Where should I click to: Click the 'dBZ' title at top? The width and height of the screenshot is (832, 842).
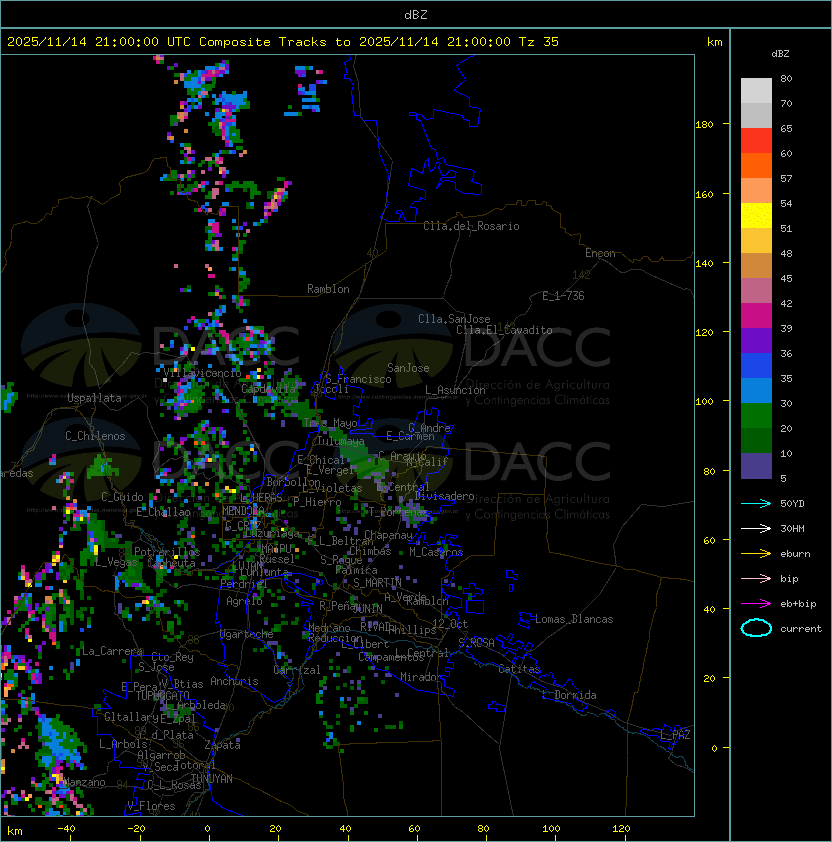point(416,14)
